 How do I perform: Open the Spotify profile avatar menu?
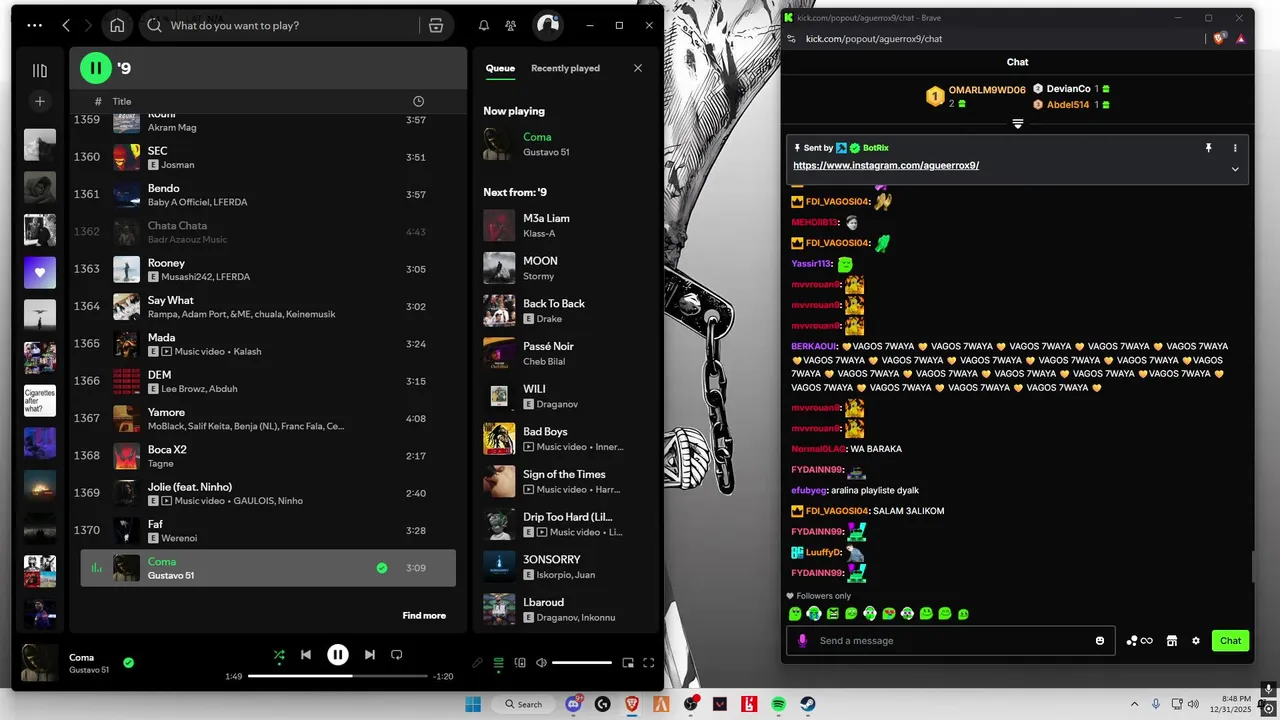point(547,25)
